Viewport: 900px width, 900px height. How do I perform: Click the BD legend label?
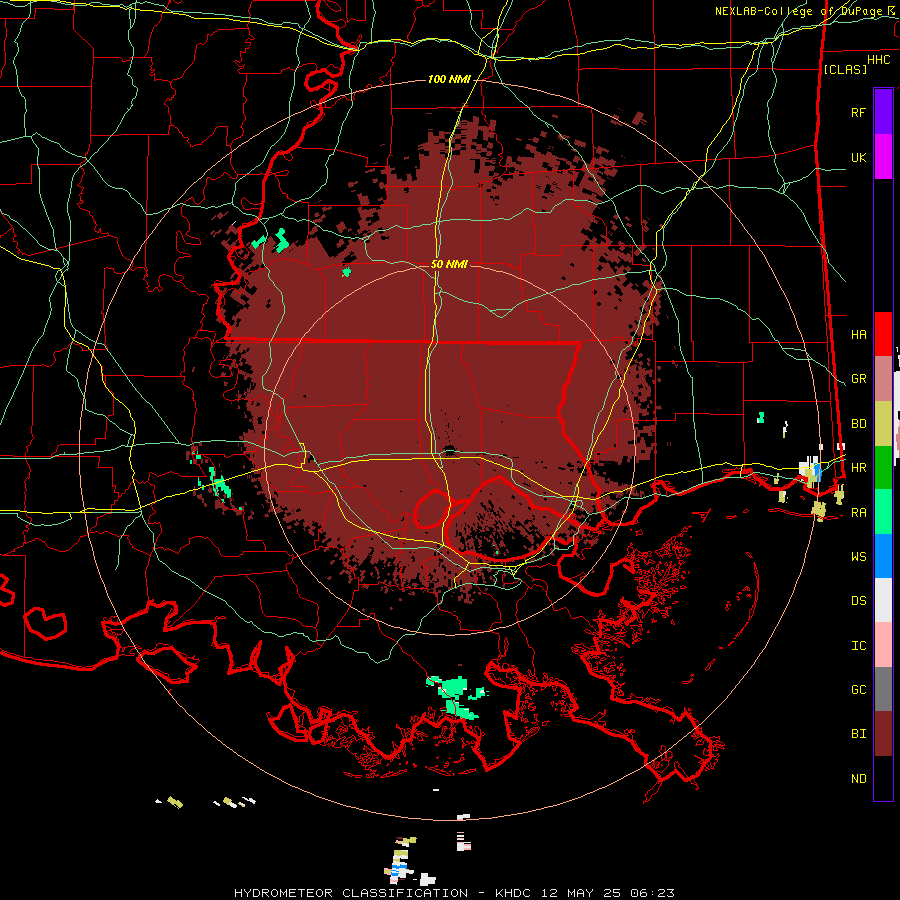[858, 424]
